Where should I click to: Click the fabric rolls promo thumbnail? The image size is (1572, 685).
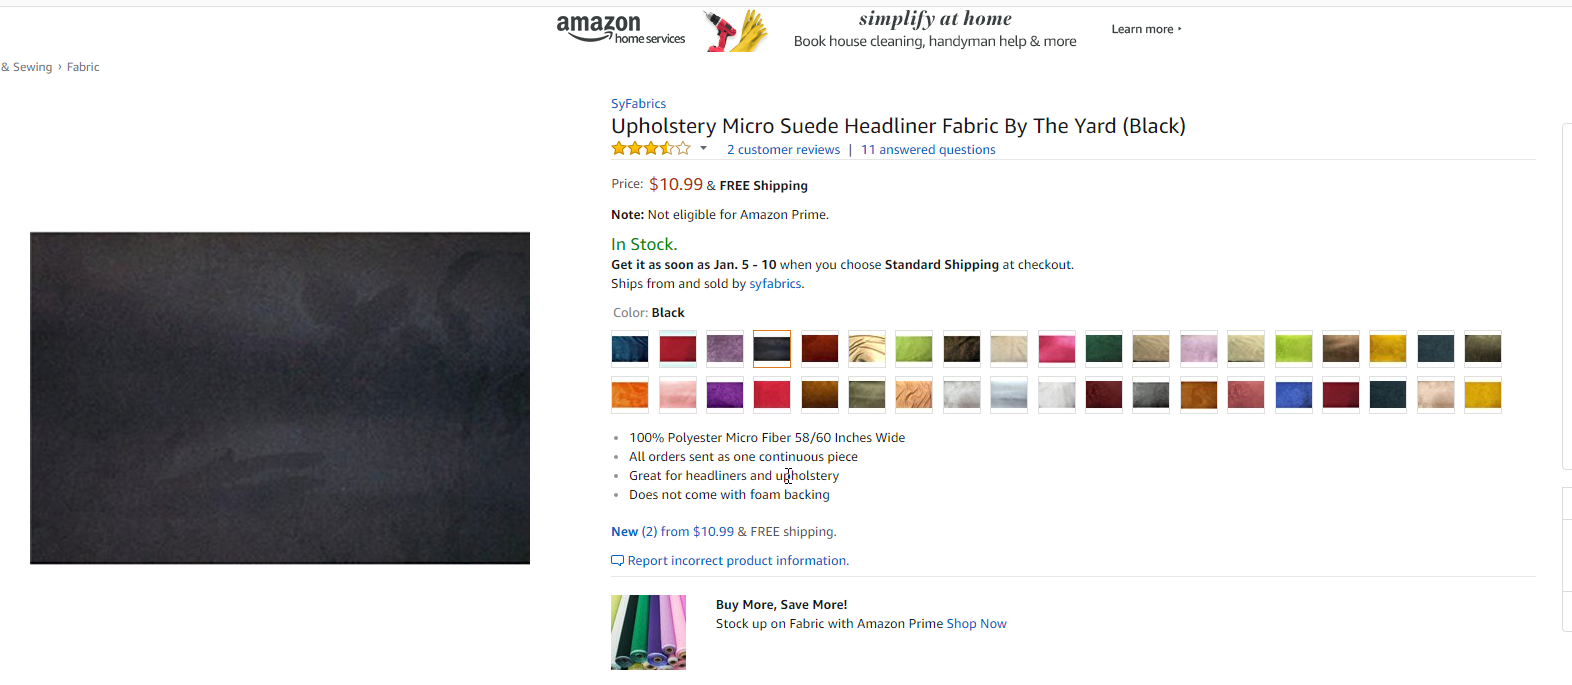(648, 632)
